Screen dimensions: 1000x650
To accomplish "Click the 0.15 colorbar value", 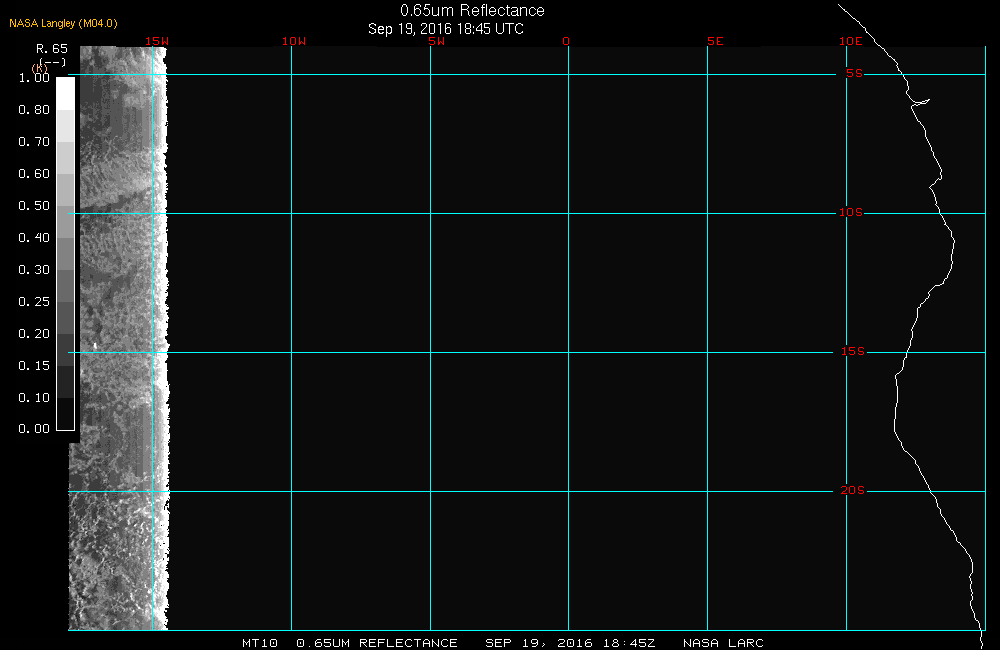I will click(x=34, y=366).
